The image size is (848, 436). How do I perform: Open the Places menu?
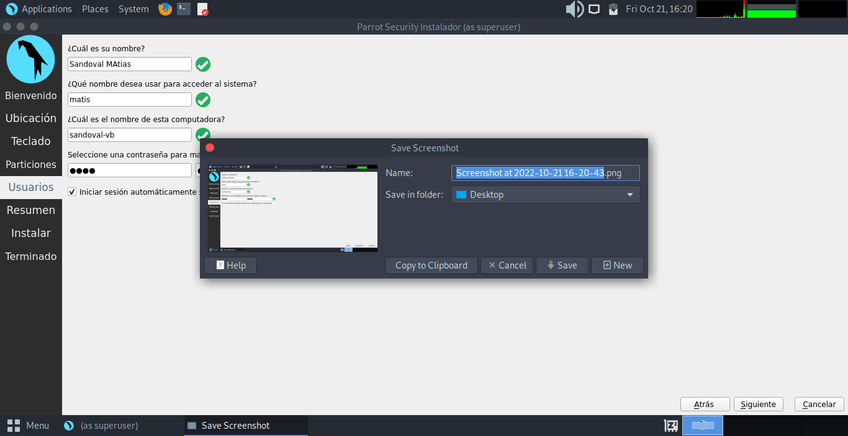pyautogui.click(x=95, y=9)
